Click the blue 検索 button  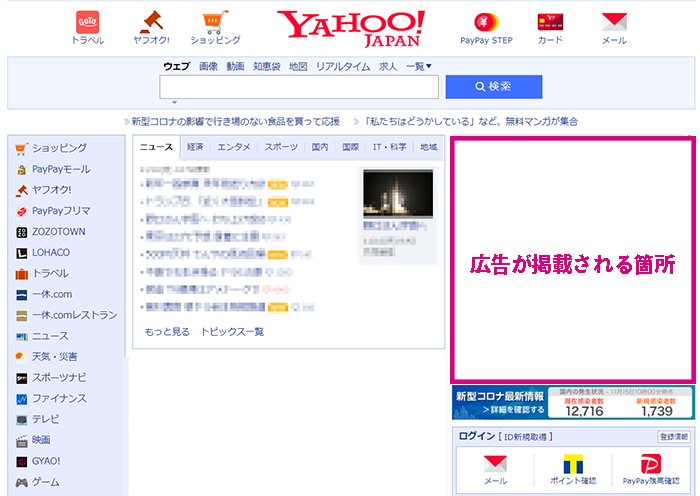[x=494, y=87]
